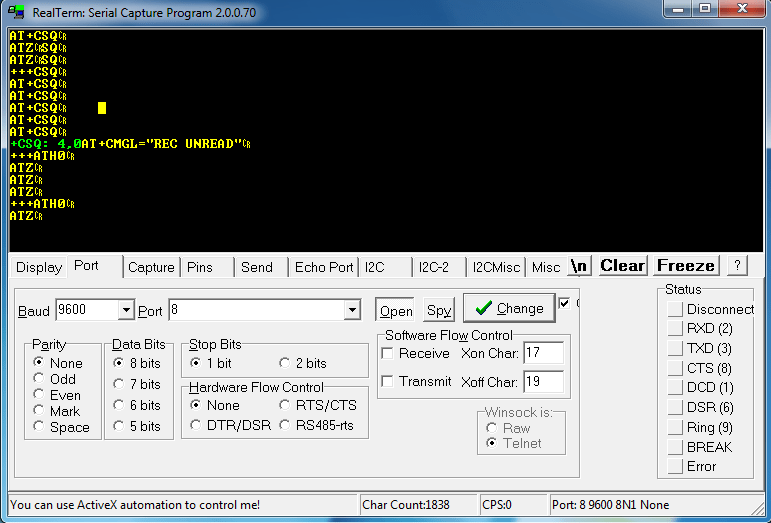Click the RealTerm title bar app icon

(x=17, y=10)
